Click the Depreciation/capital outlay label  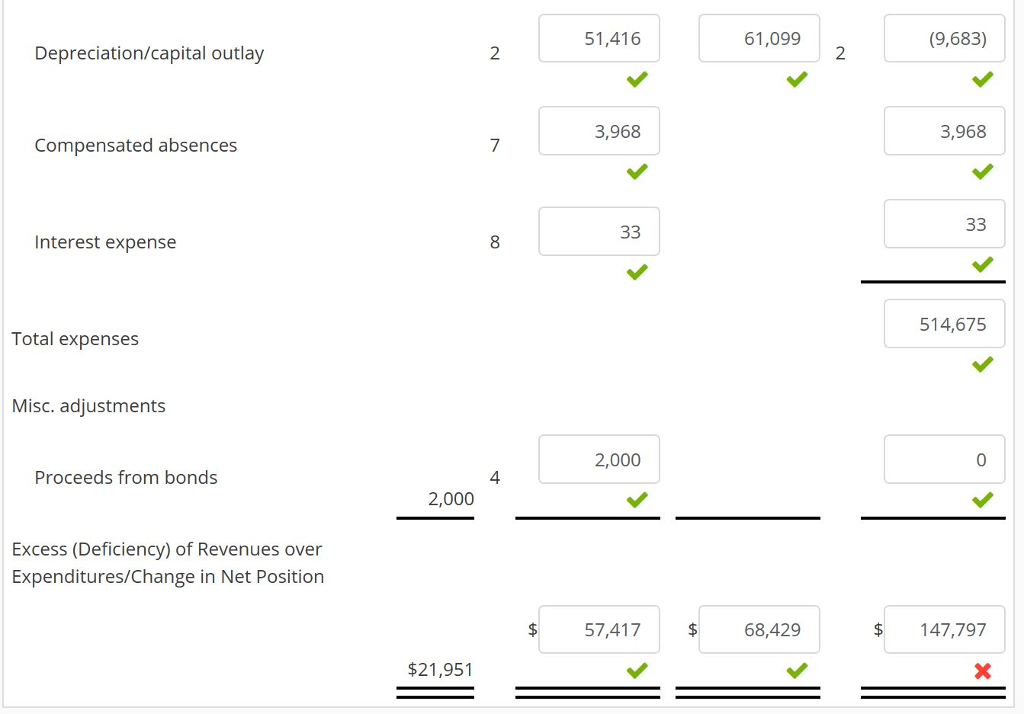pyautogui.click(x=149, y=53)
